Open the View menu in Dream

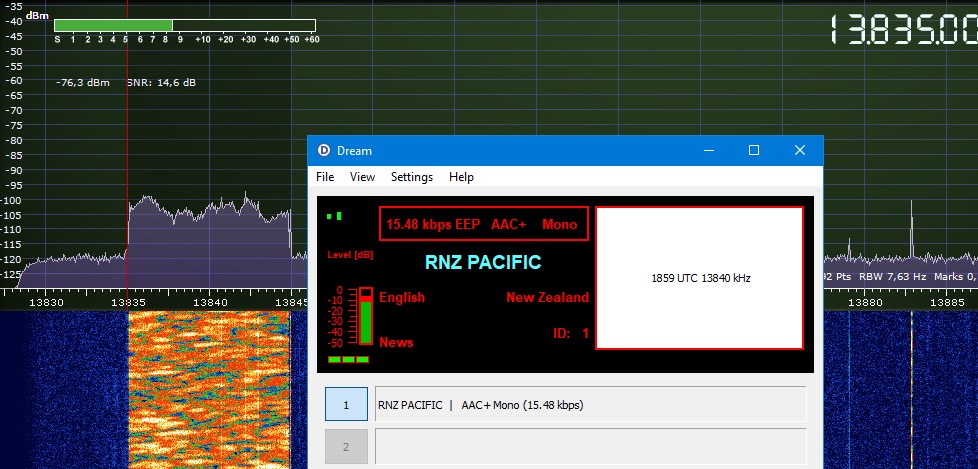[362, 177]
